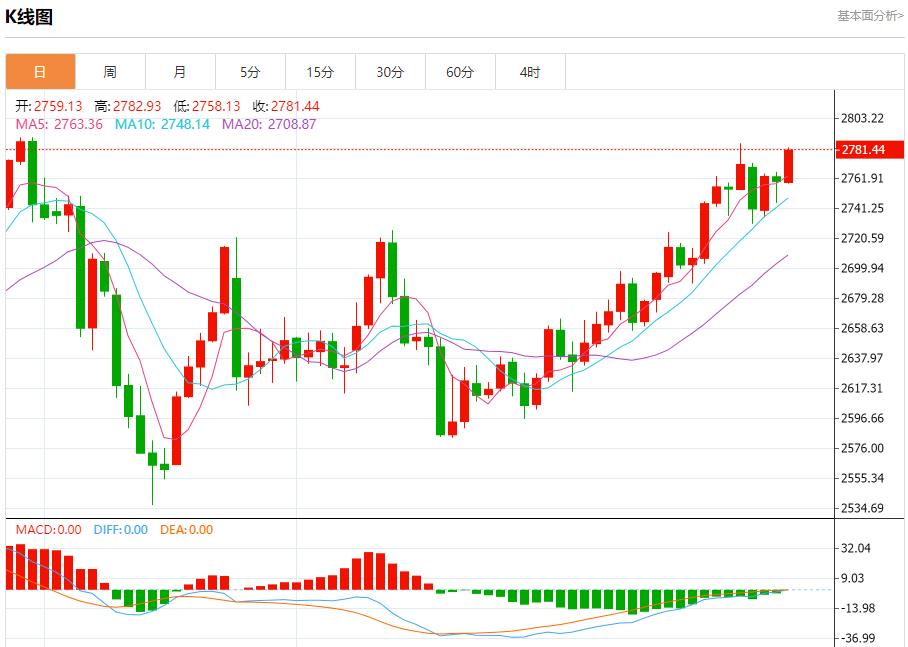Click the MA10: 2748.14 indicator label

[x=162, y=124]
